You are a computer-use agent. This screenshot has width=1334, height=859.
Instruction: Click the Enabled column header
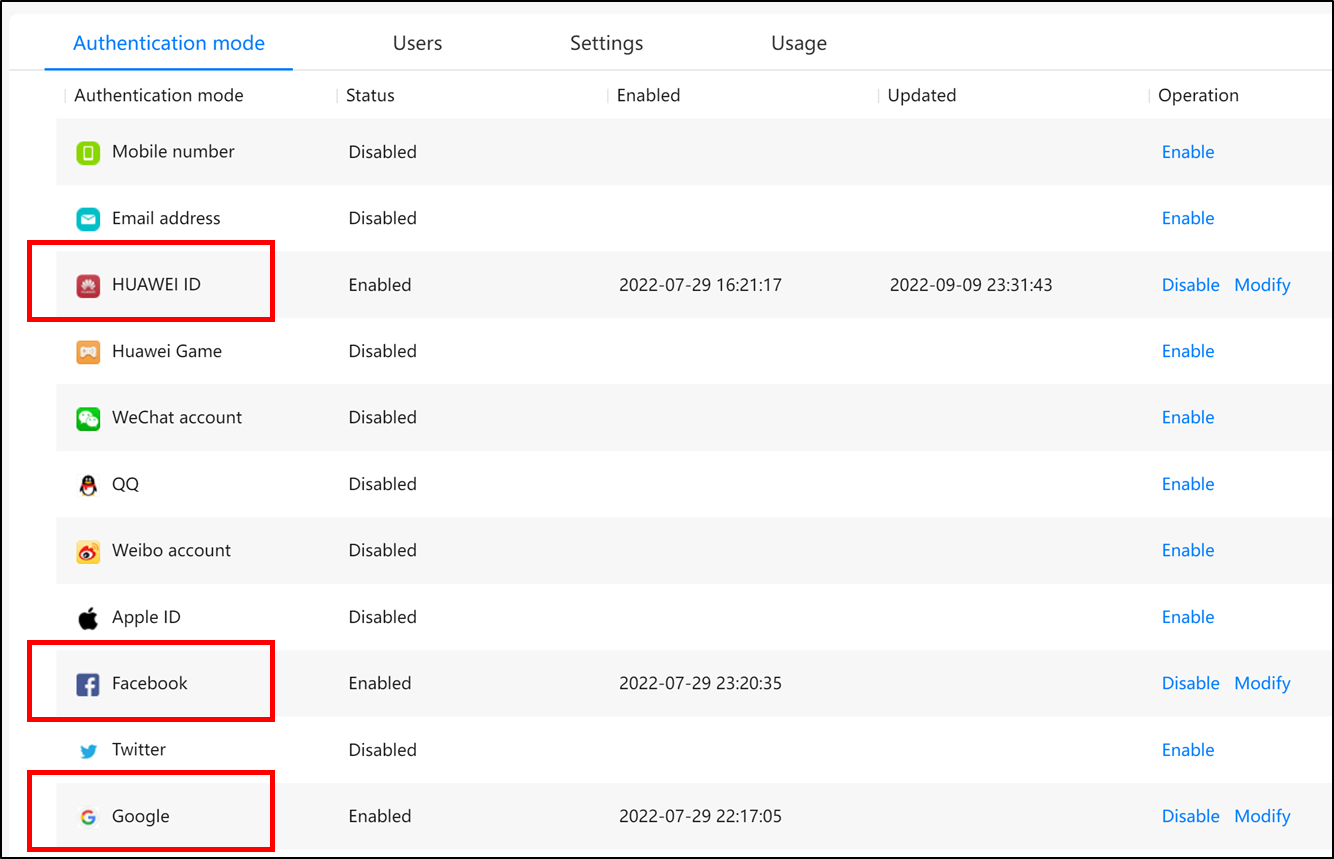[x=648, y=96]
